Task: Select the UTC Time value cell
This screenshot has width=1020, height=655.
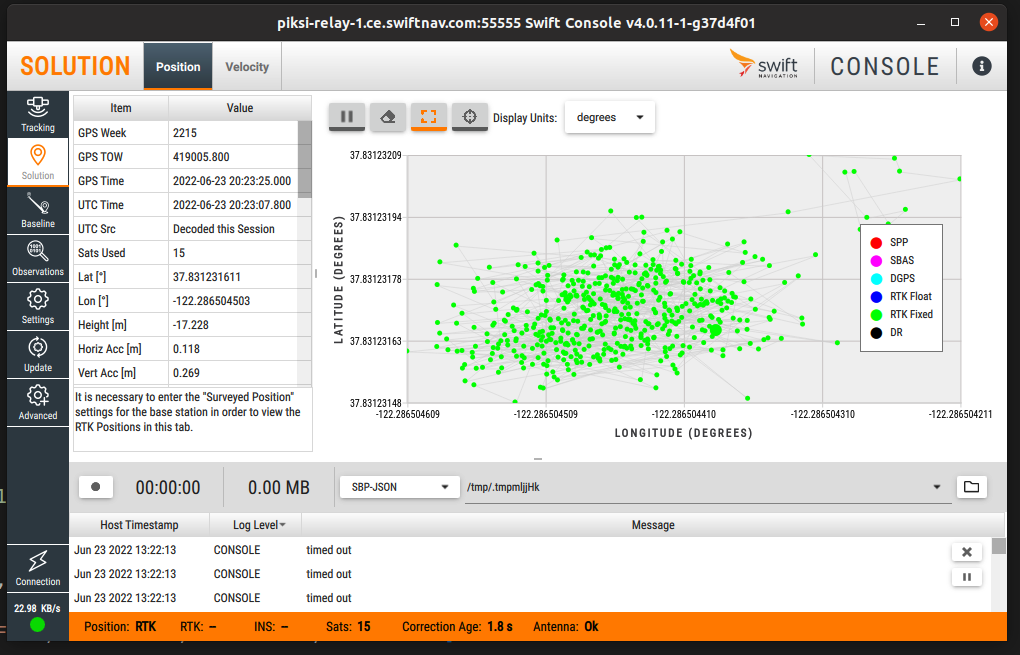Action: [233, 205]
